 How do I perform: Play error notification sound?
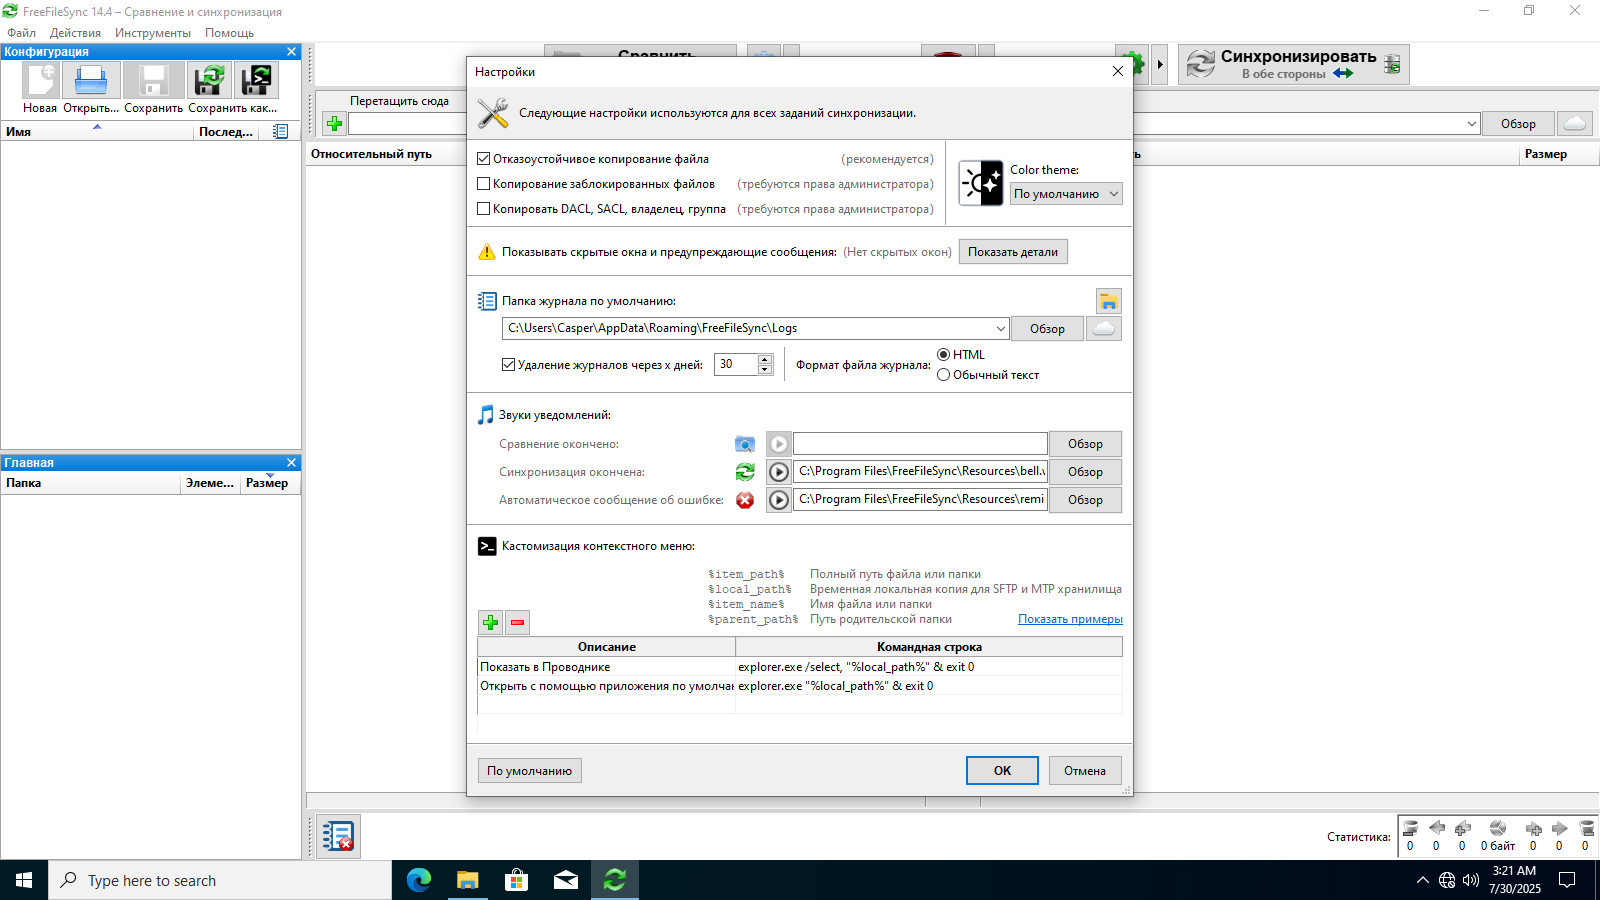coord(779,500)
